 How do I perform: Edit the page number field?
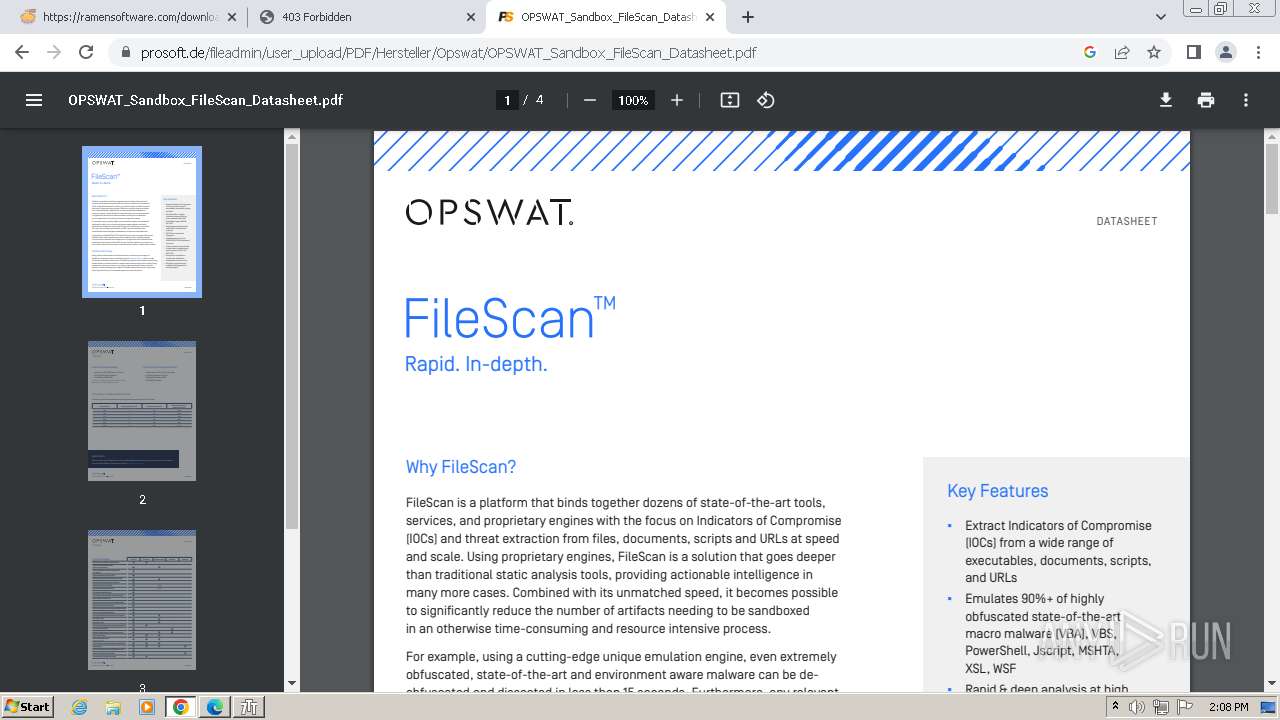(x=507, y=100)
